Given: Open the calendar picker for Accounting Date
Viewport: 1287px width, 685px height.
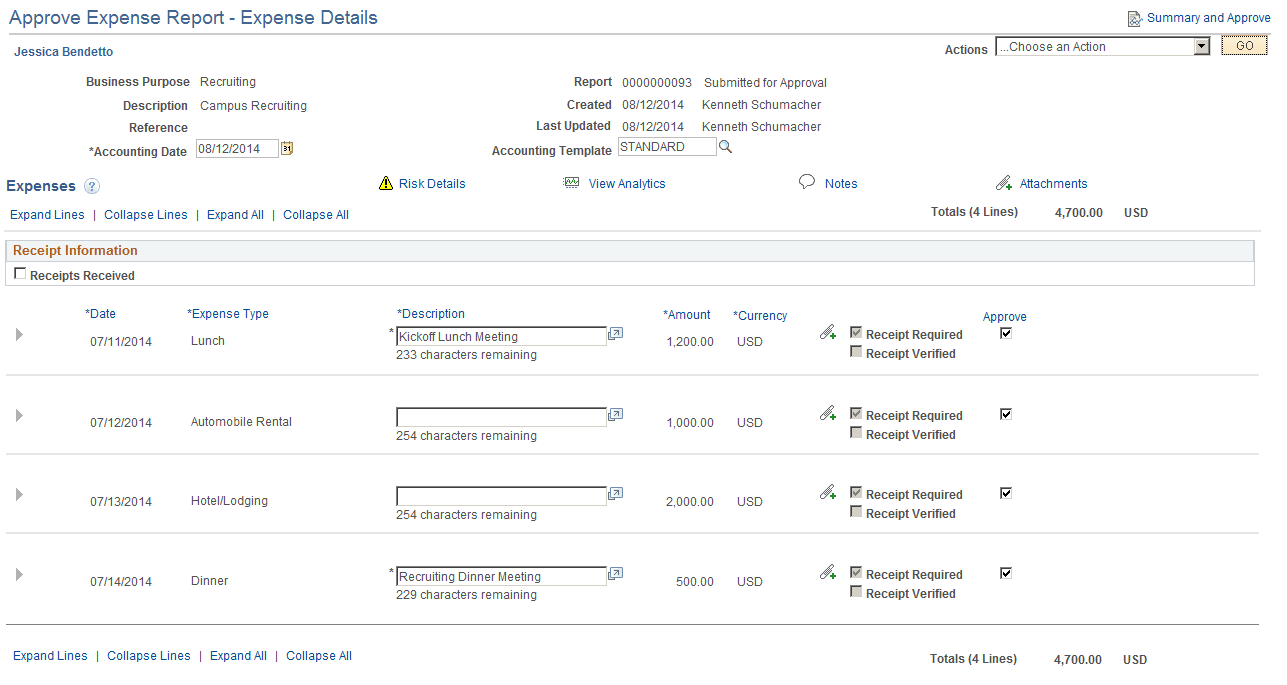Looking at the screenshot, I should 288,148.
